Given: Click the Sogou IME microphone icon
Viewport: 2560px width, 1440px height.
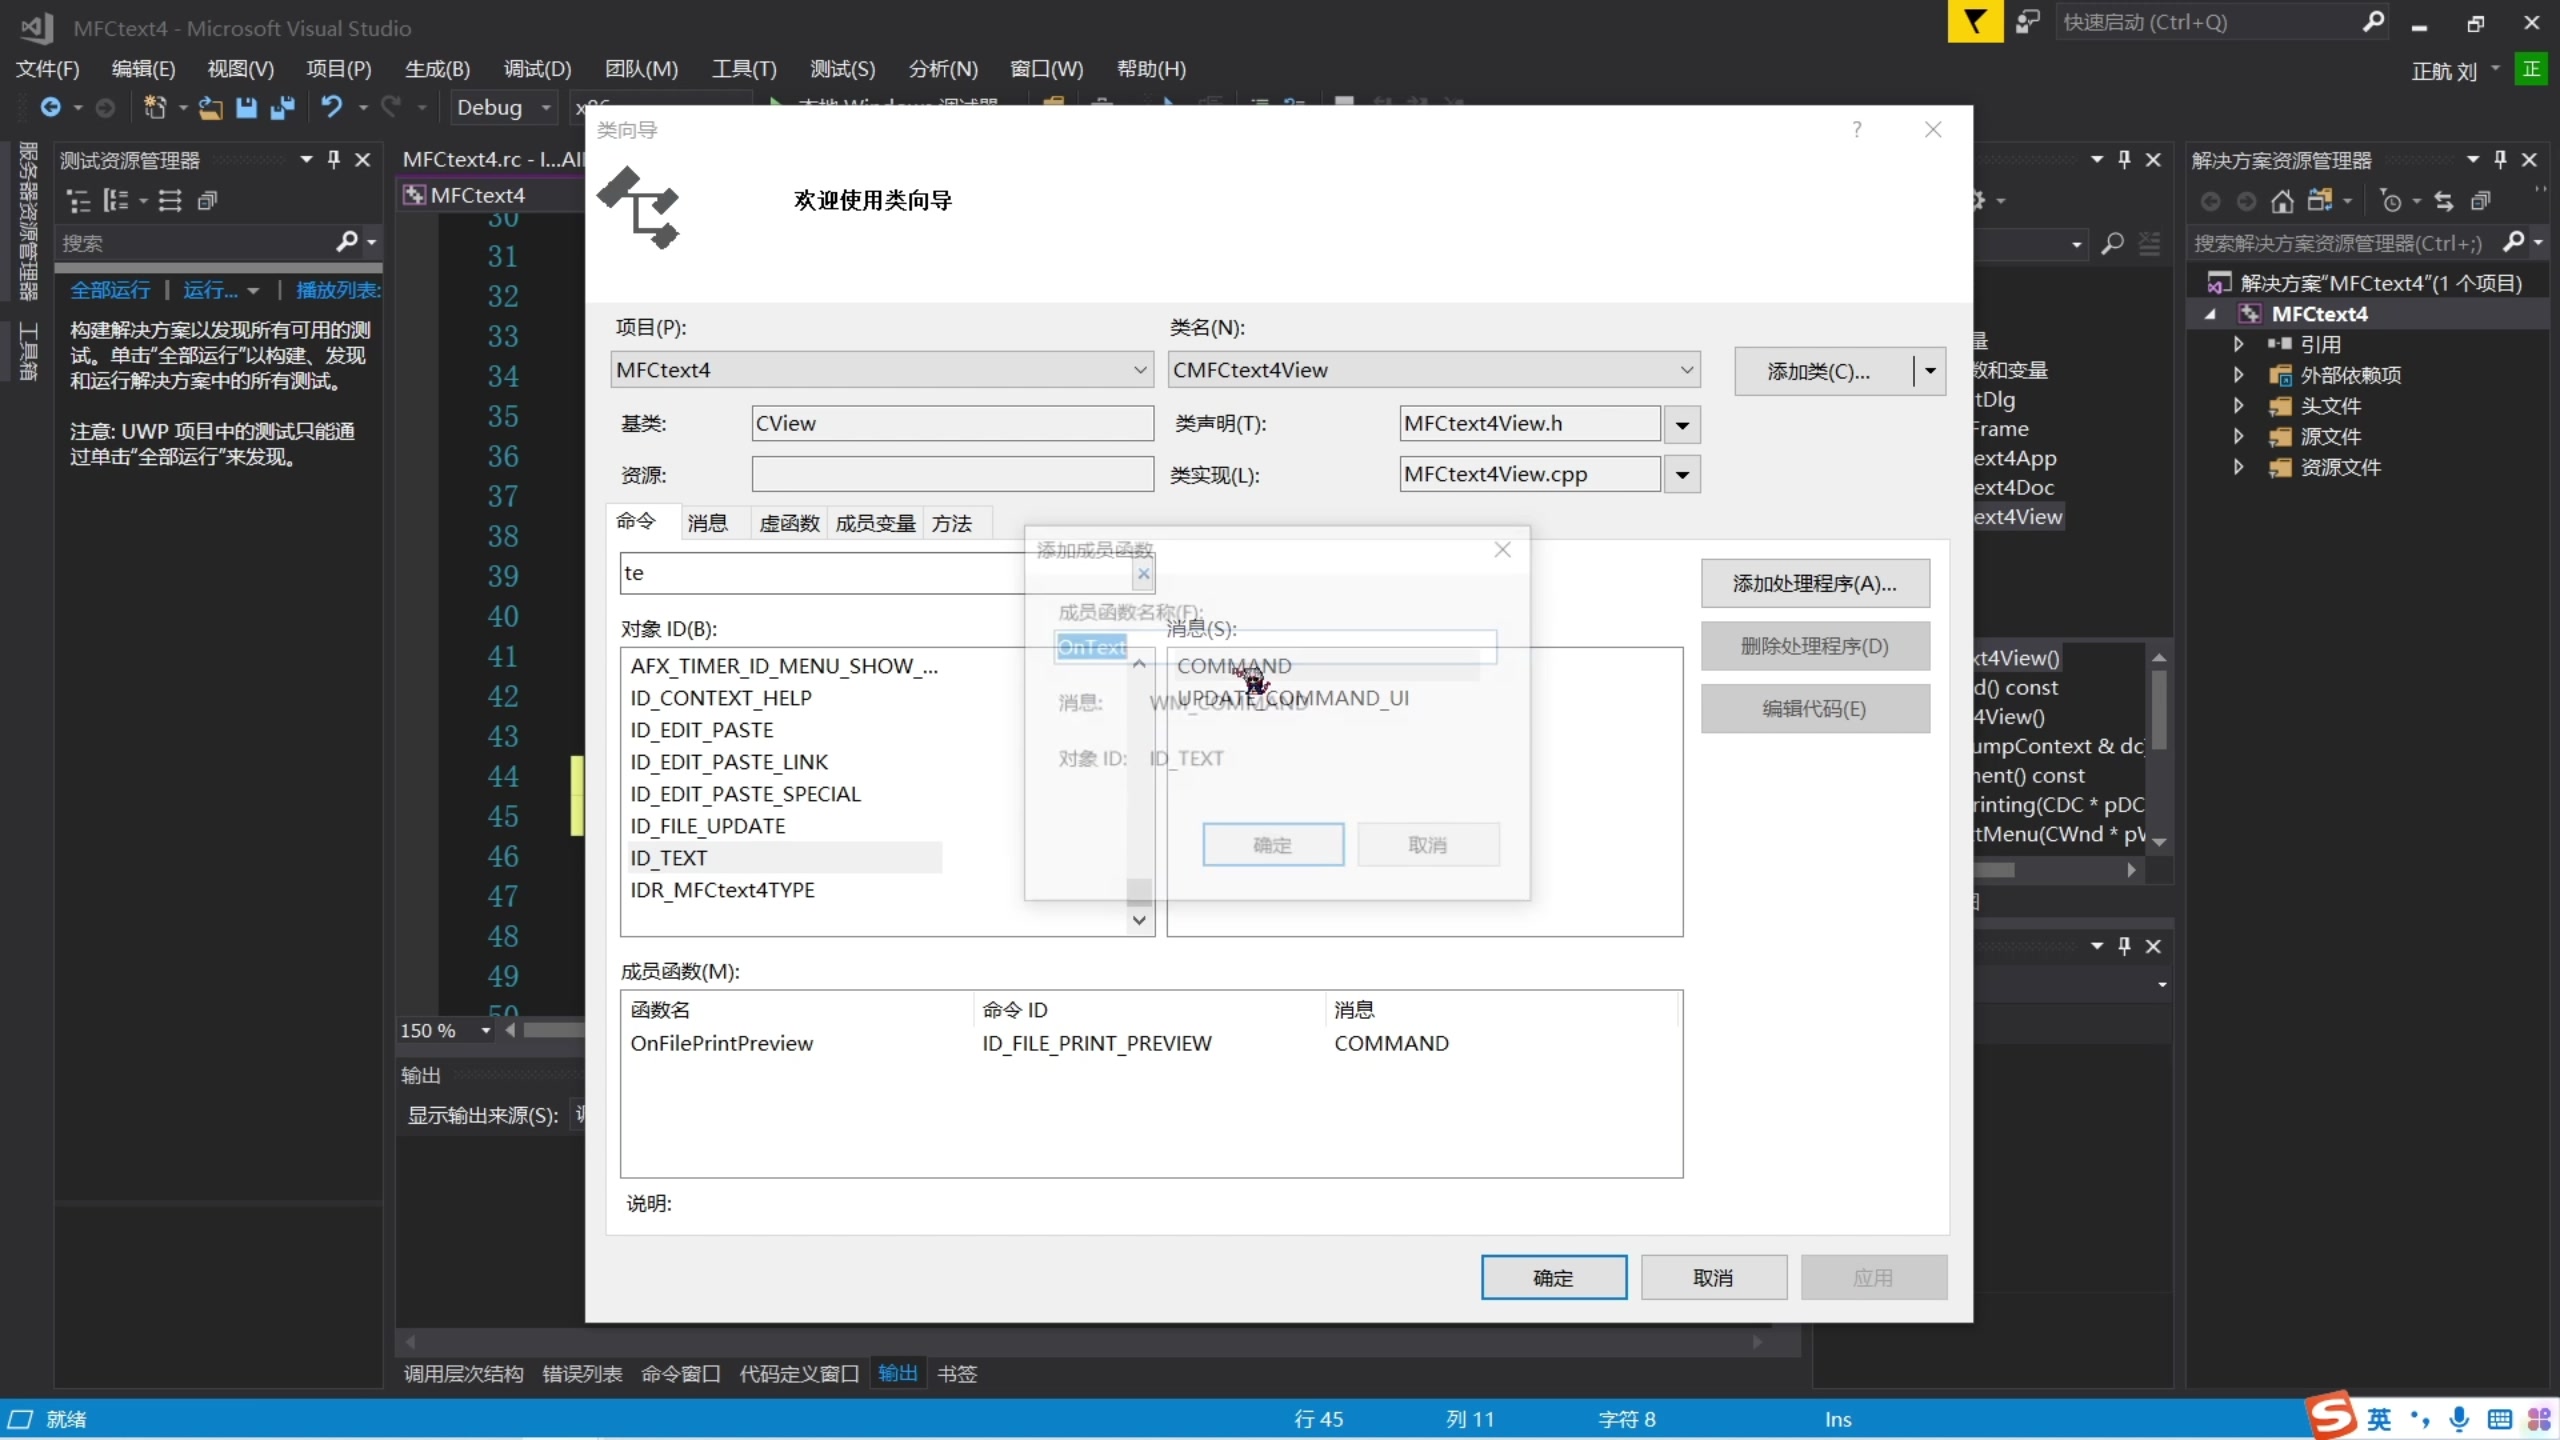Looking at the screenshot, I should pyautogui.click(x=2459, y=1418).
